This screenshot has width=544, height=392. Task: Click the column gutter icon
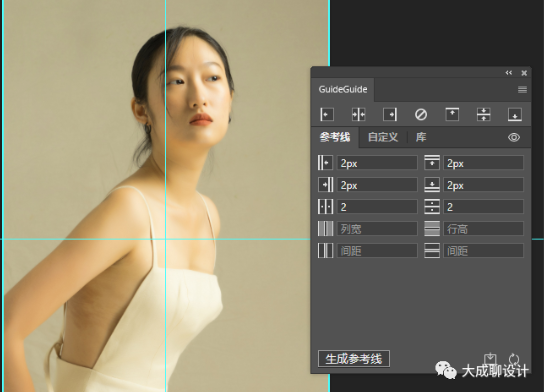tap(325, 251)
